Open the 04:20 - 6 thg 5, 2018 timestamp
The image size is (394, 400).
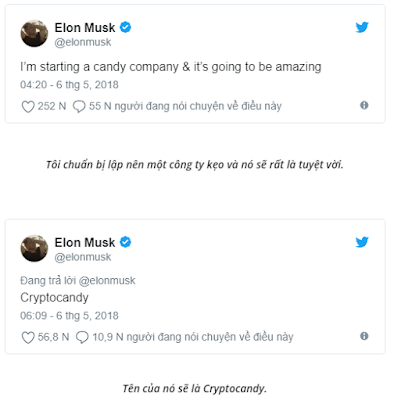69,85
